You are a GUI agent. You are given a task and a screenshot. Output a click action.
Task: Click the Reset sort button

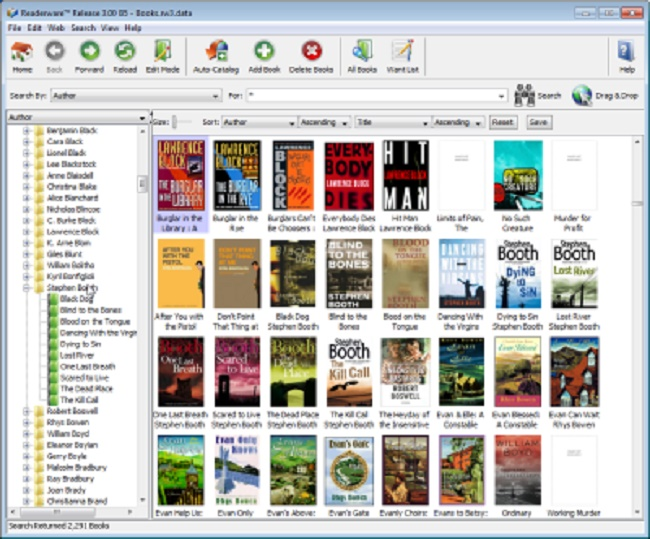503,122
